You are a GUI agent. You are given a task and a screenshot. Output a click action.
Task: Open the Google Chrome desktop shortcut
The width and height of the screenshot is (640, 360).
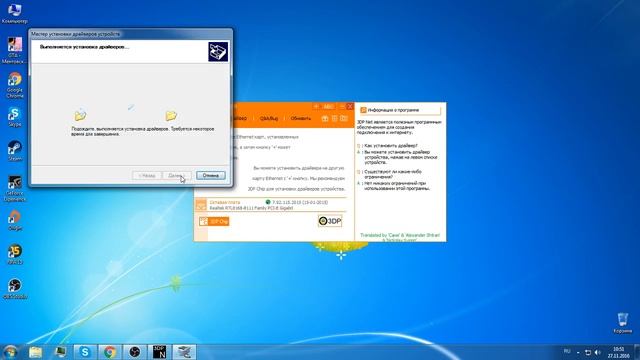coord(15,85)
